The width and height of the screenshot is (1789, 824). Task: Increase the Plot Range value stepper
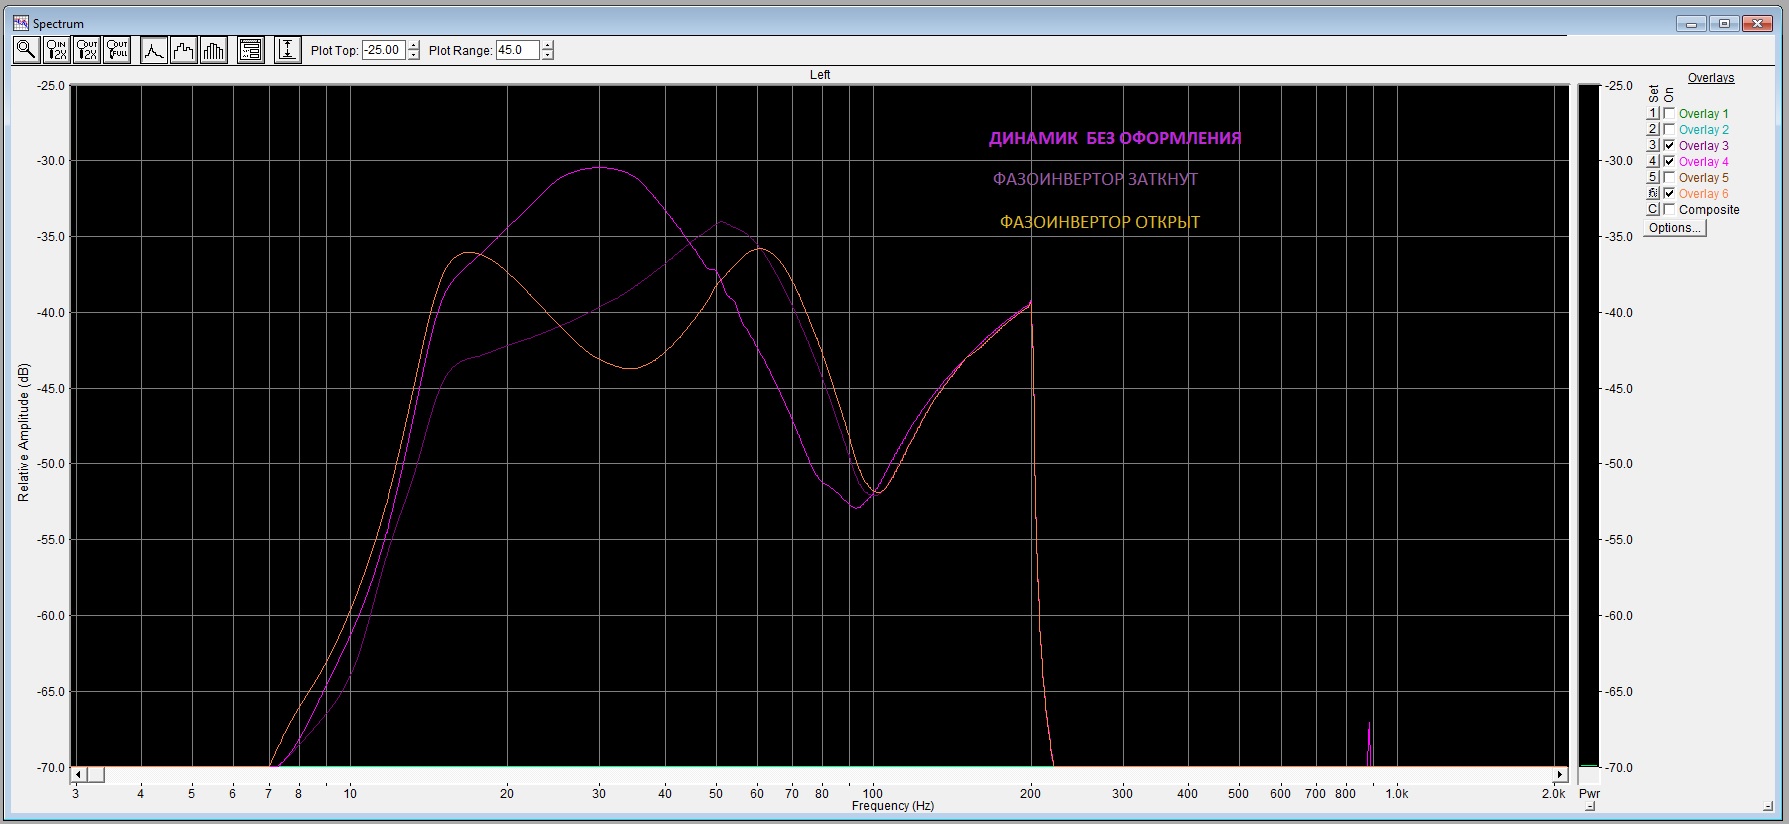[x=547, y=45]
